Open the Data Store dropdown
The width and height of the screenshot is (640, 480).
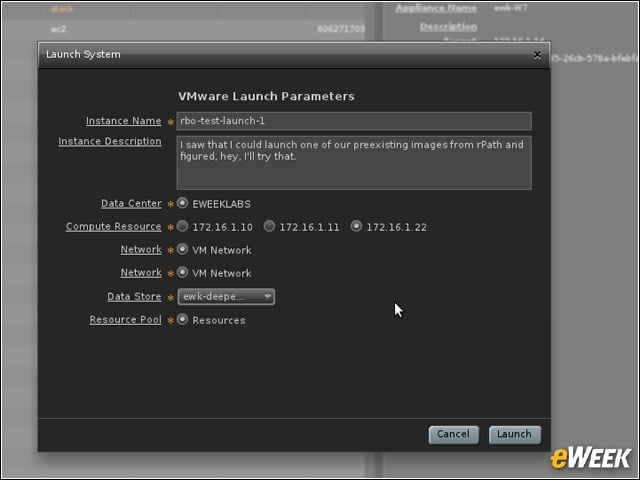tap(226, 297)
